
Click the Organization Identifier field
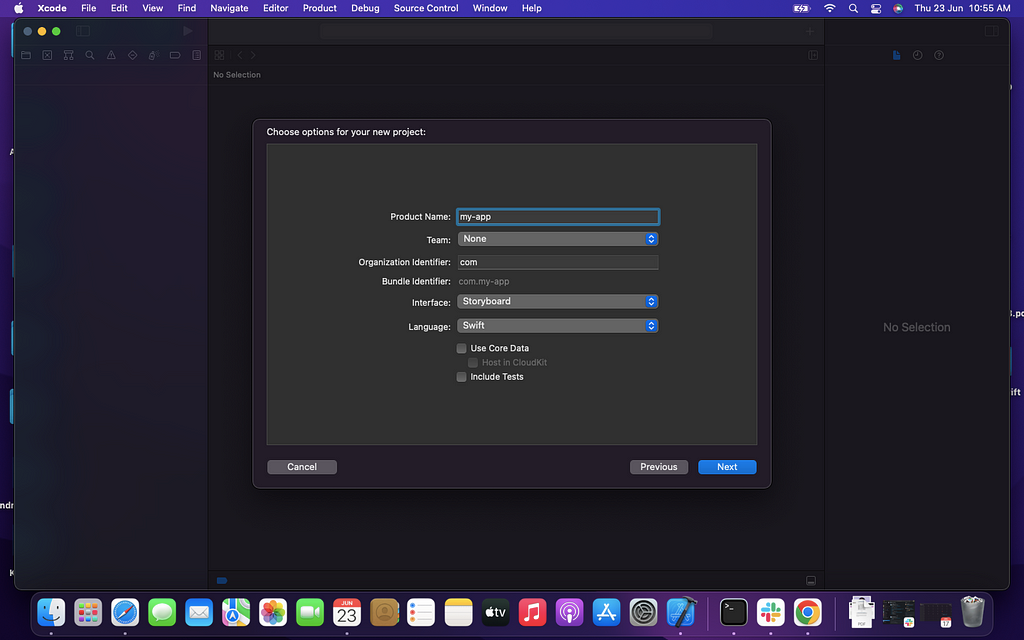click(x=558, y=262)
